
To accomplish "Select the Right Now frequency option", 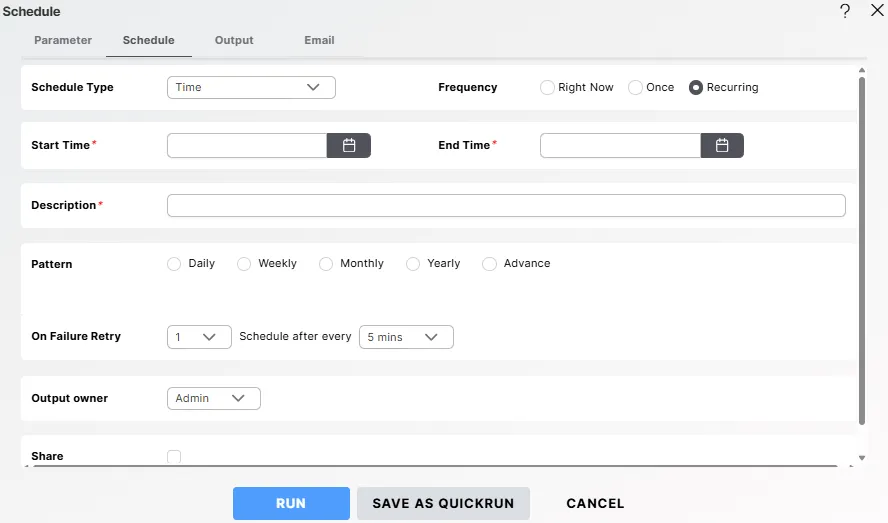I will [x=547, y=88].
